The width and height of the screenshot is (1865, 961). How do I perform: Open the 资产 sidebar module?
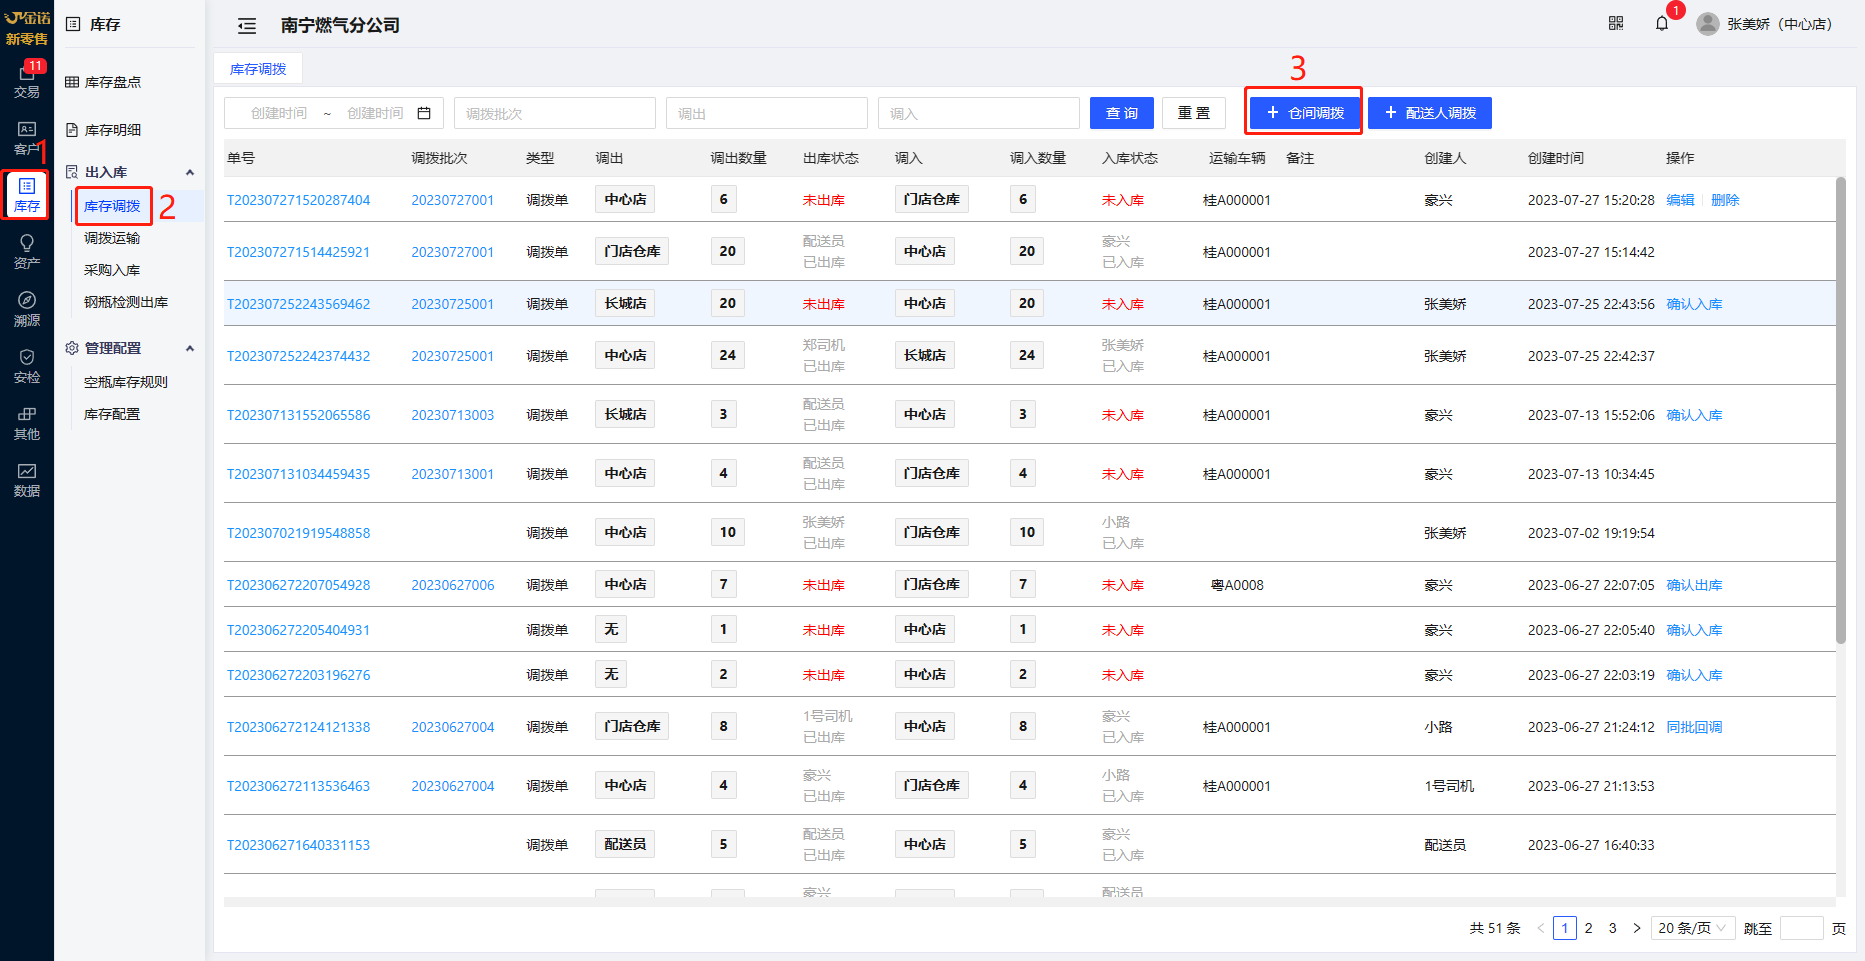tap(27, 252)
